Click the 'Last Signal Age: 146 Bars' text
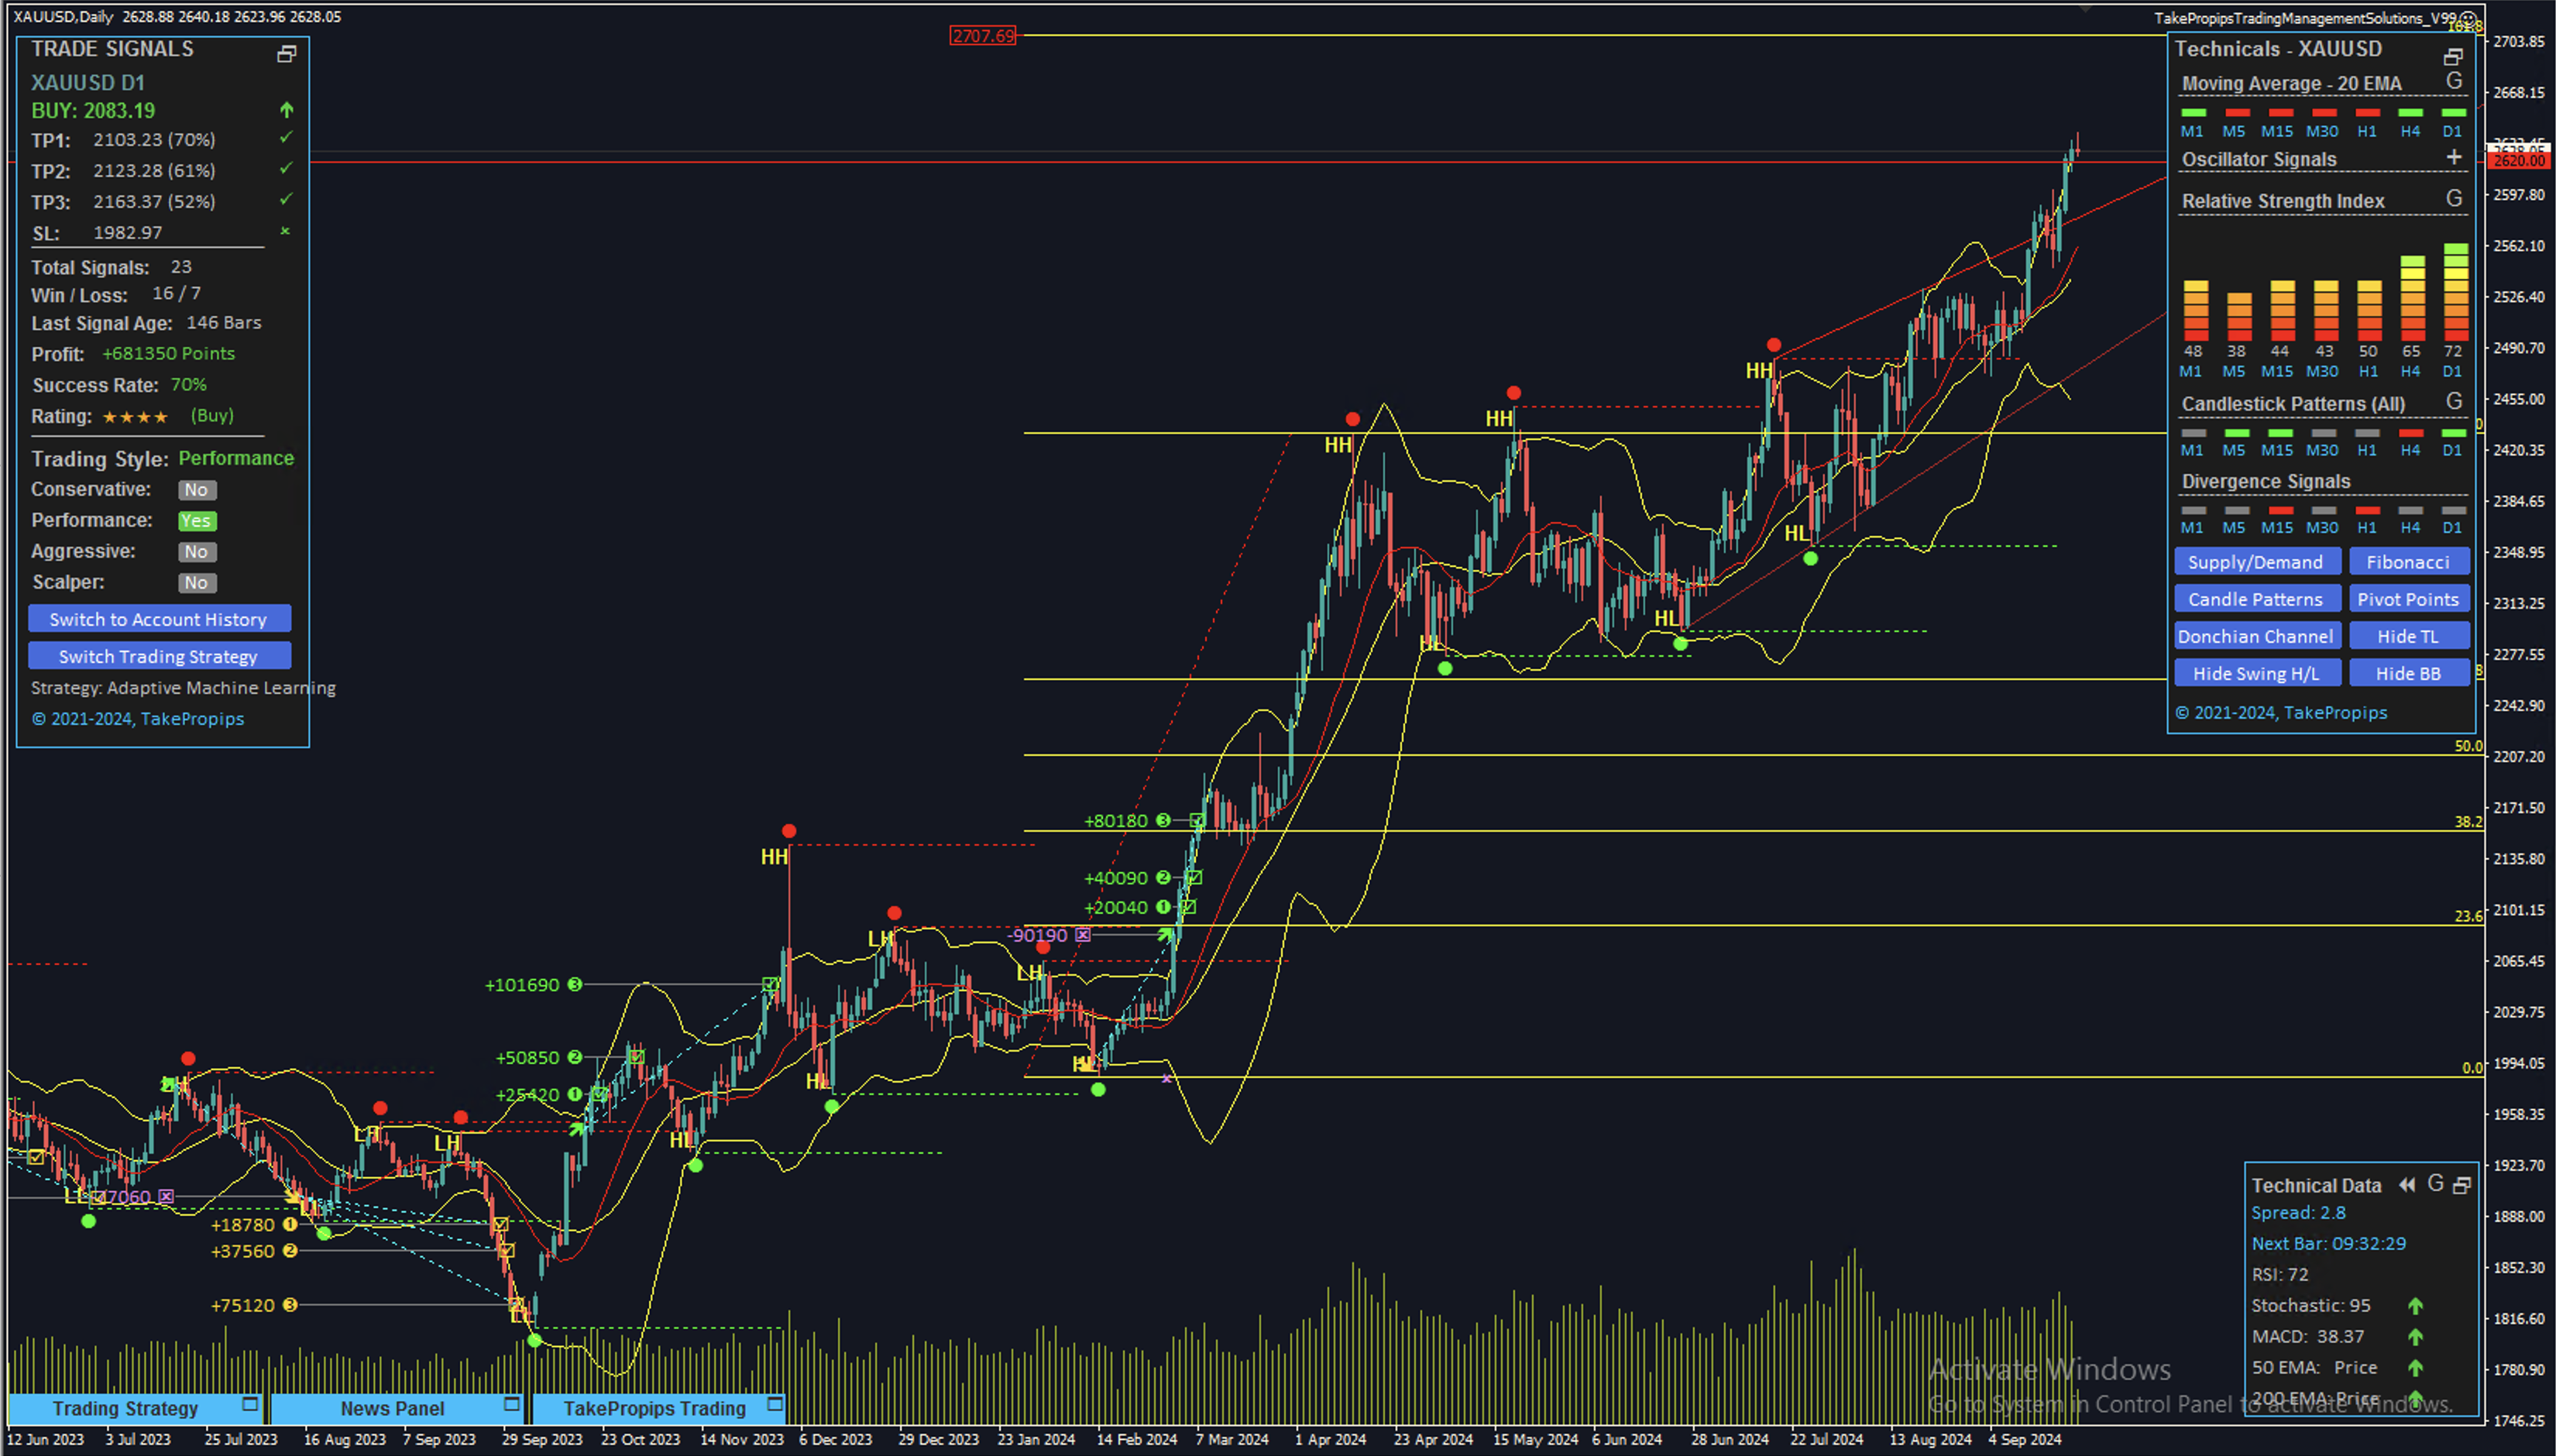Image resolution: width=2556 pixels, height=1456 pixels. 146,323
